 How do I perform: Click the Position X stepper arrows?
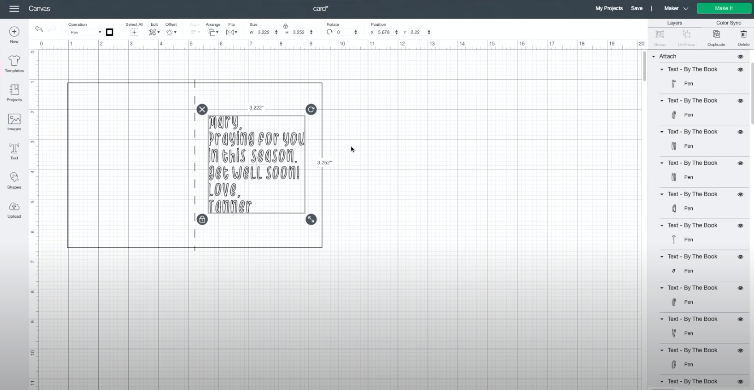point(397,32)
